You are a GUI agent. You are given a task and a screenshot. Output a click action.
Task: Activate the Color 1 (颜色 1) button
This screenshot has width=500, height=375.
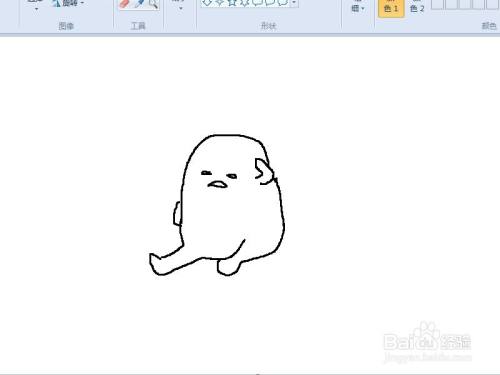(x=391, y=8)
